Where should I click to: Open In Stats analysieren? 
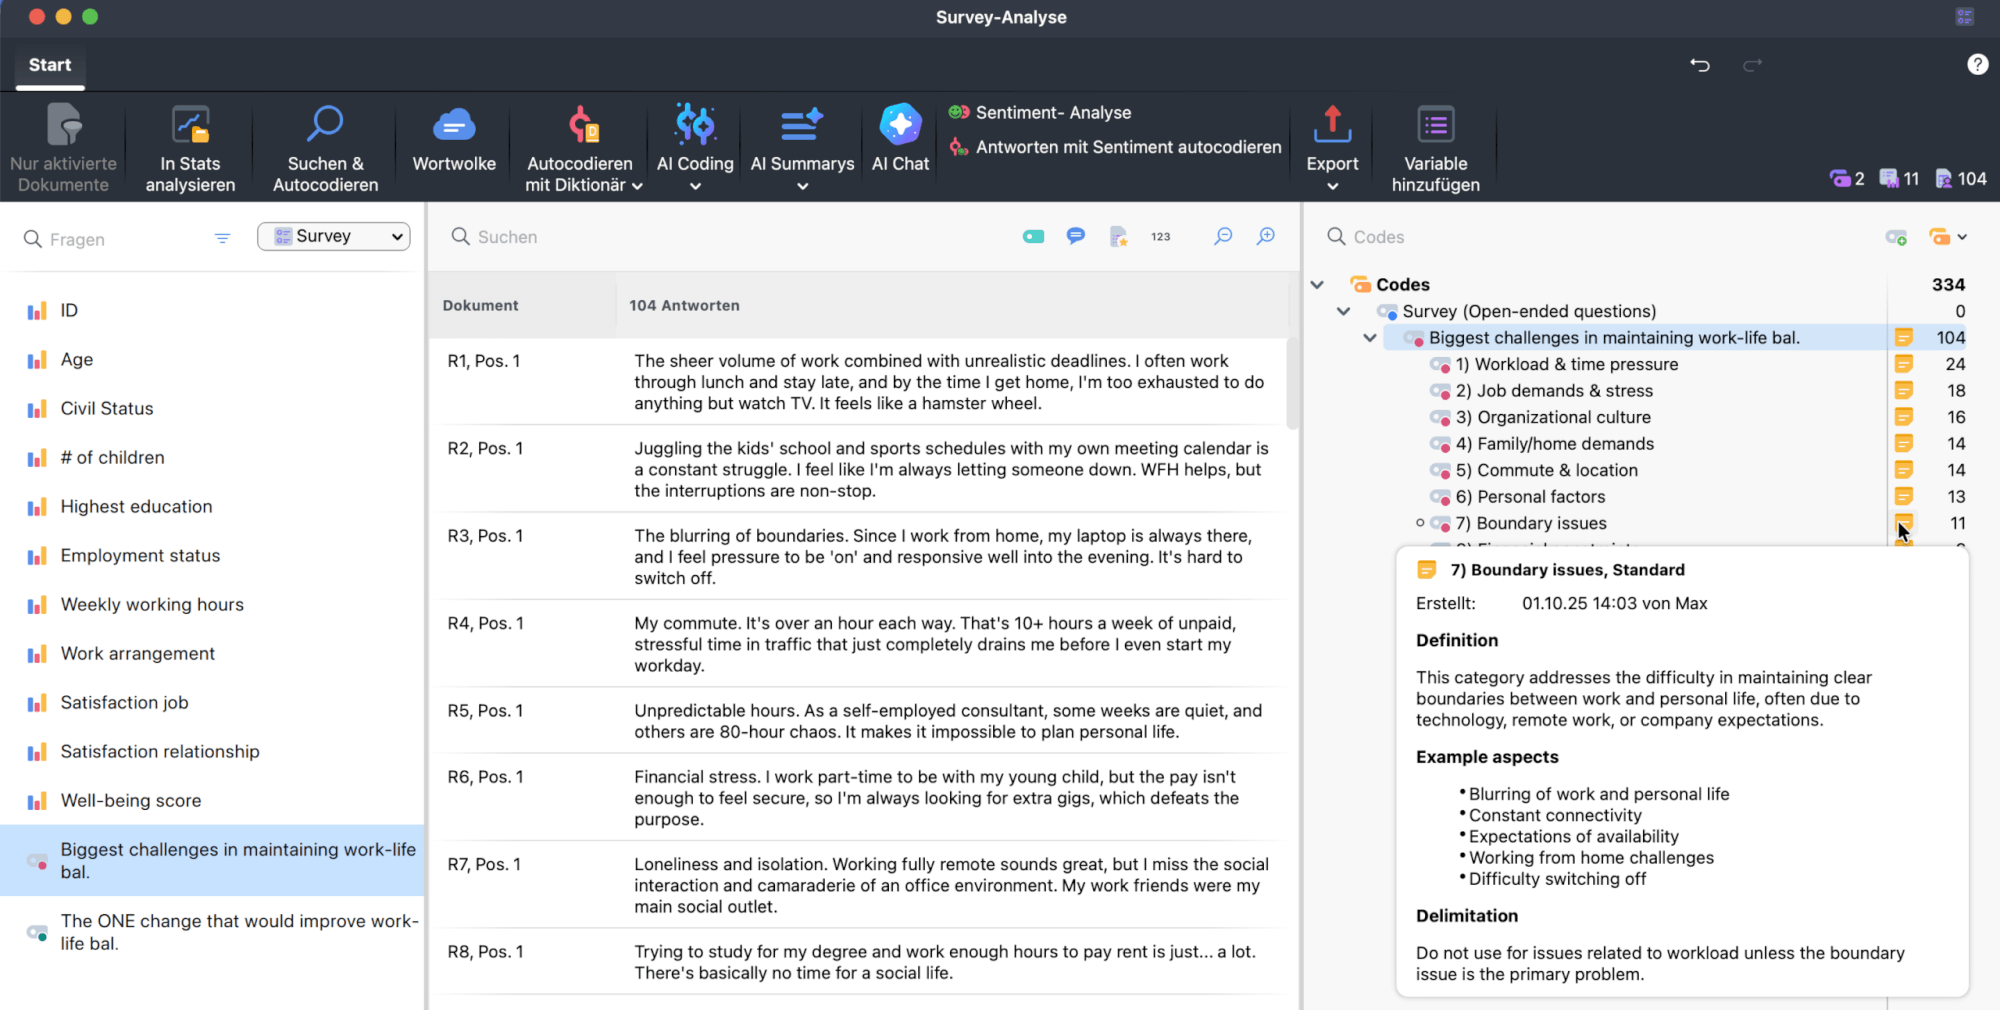tap(189, 148)
